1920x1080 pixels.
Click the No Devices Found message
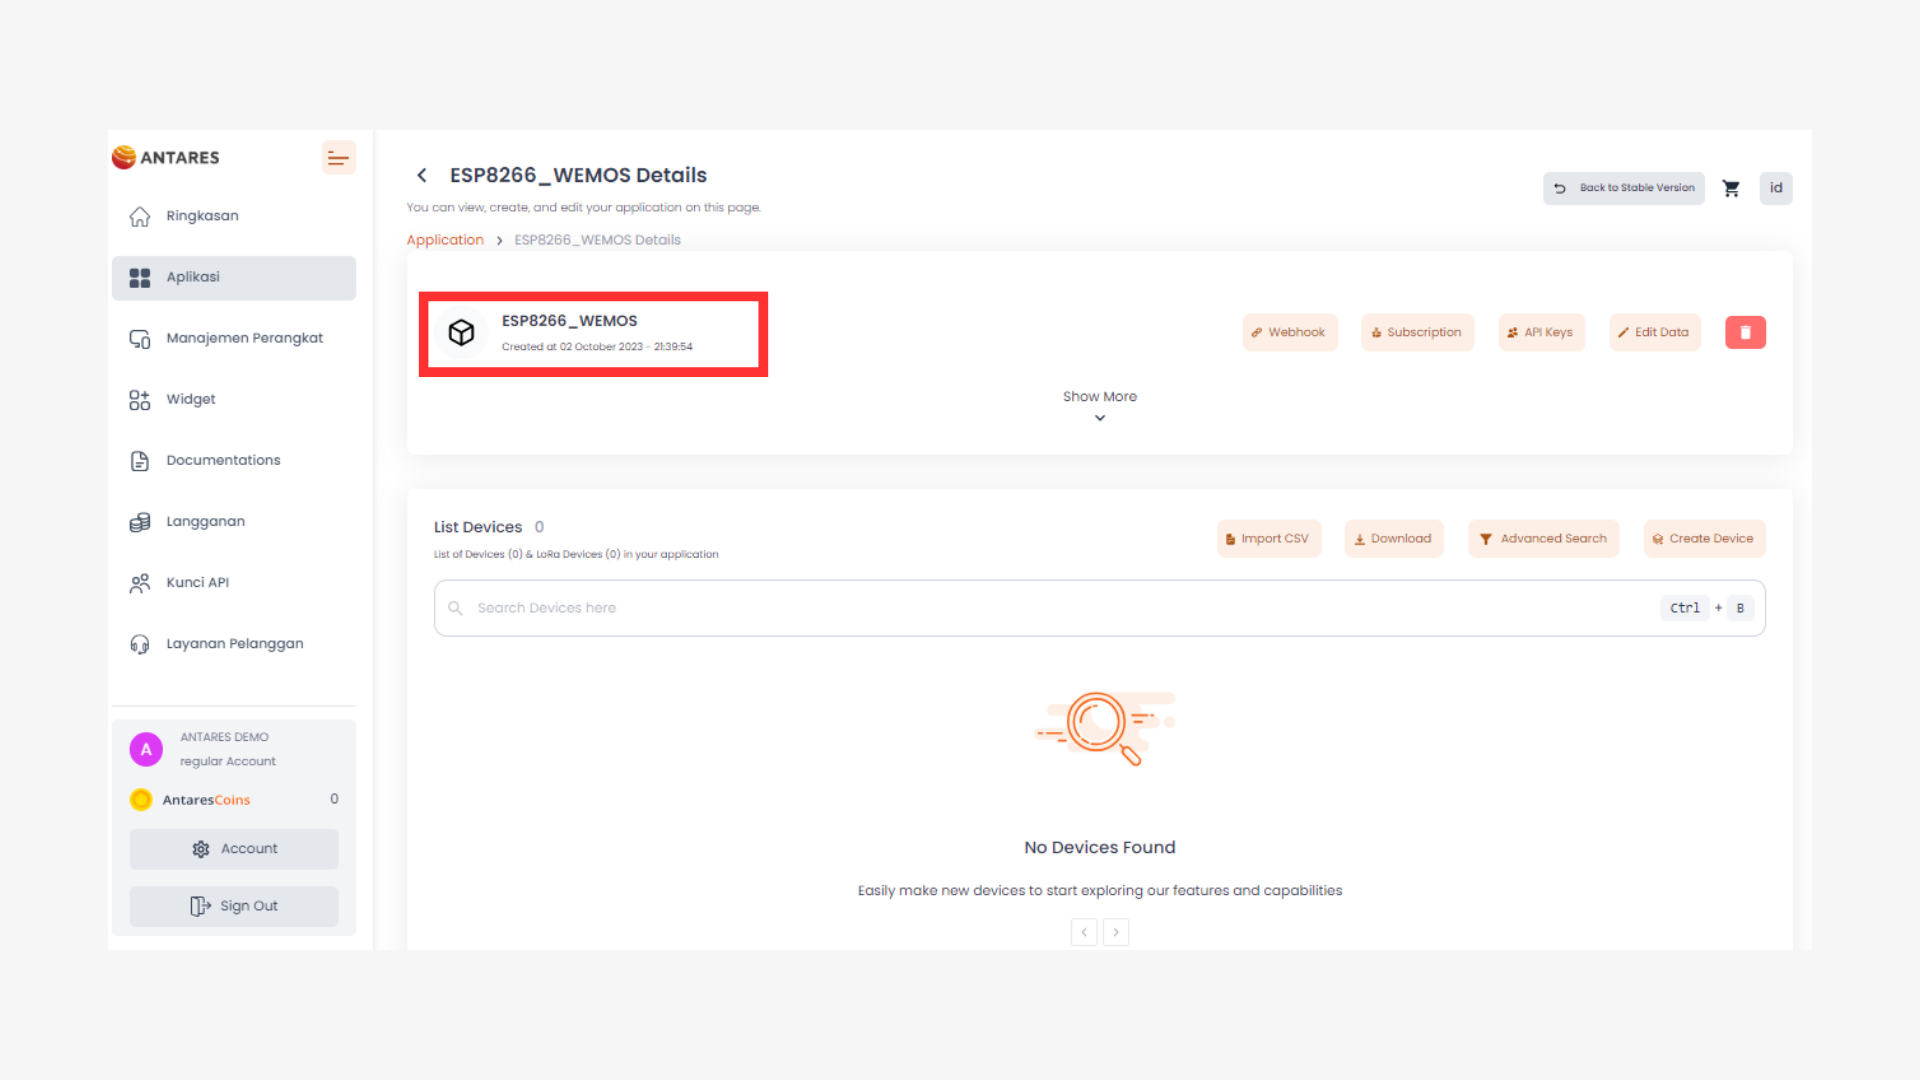tap(1100, 847)
